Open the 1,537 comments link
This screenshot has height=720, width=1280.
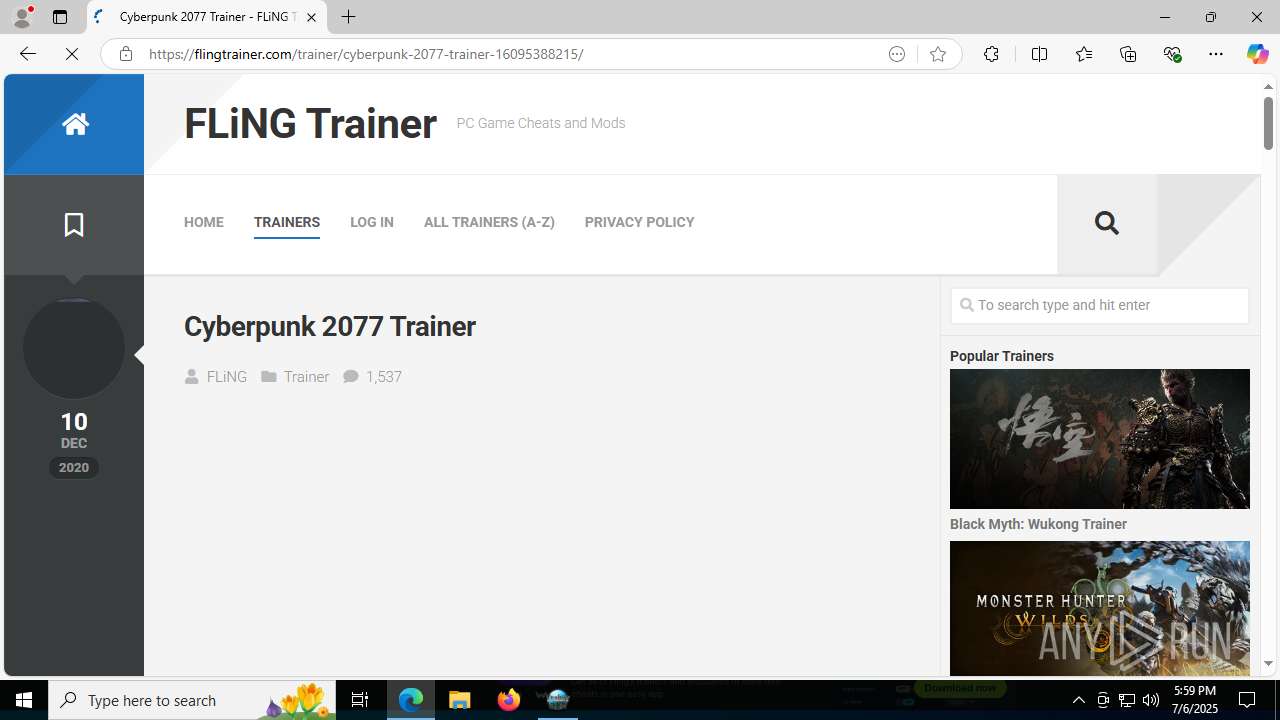coord(384,377)
